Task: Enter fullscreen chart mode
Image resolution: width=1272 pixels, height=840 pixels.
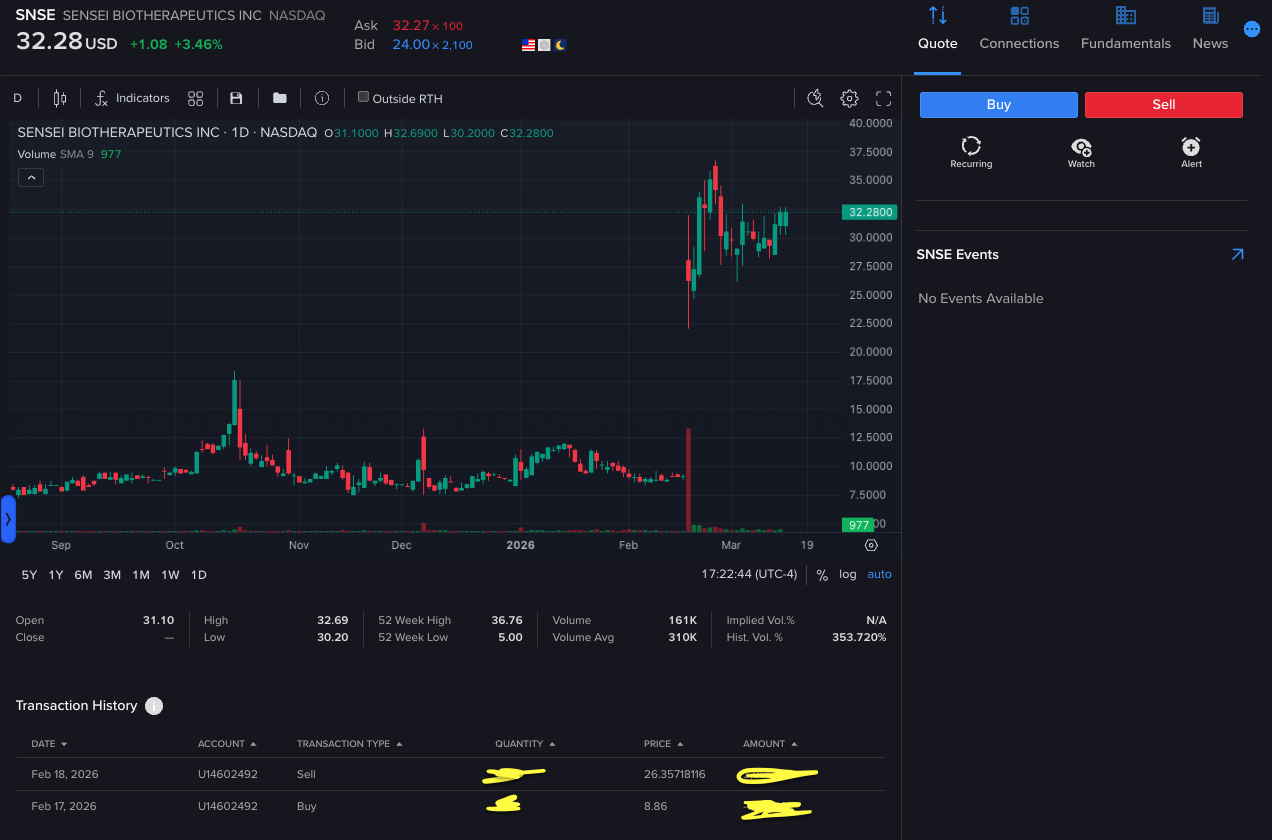Action: point(883,98)
